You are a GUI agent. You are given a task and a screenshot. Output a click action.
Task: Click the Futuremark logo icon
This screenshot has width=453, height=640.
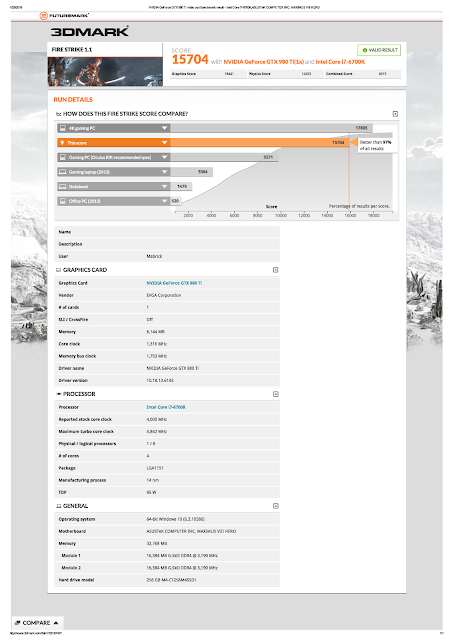point(44,16)
